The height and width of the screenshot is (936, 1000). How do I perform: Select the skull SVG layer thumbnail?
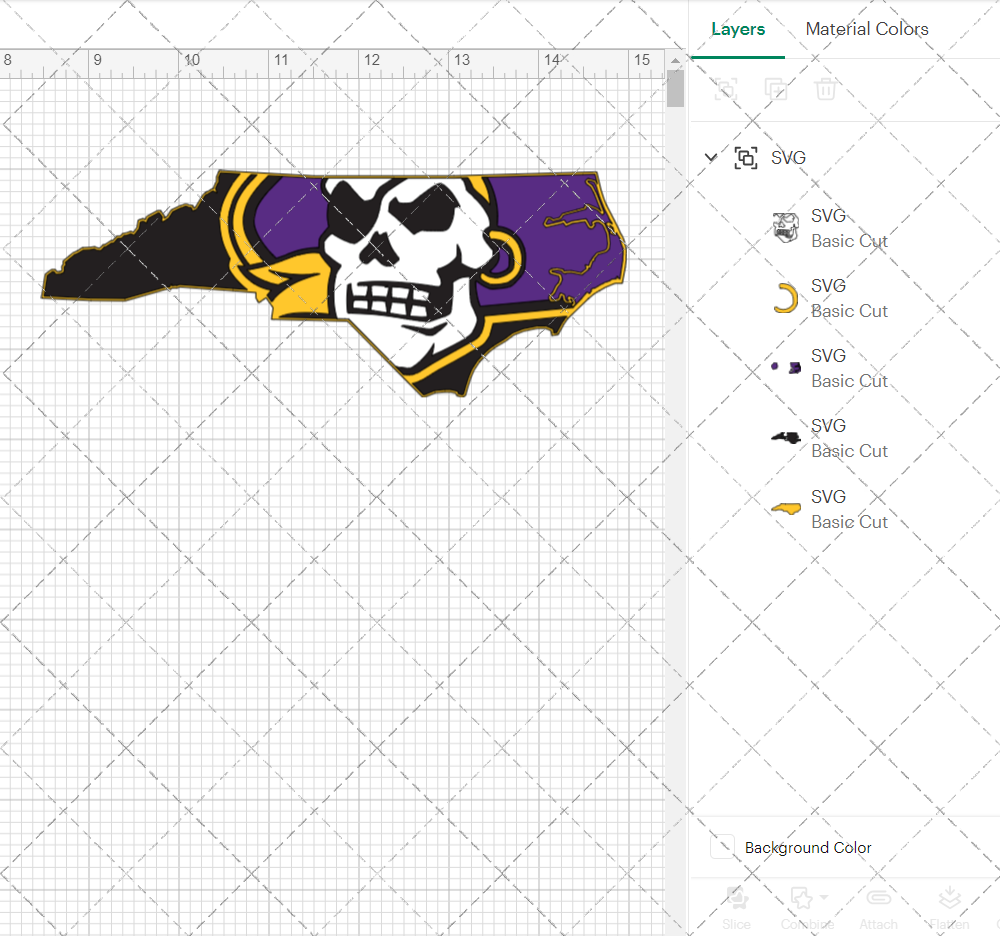tap(786, 228)
